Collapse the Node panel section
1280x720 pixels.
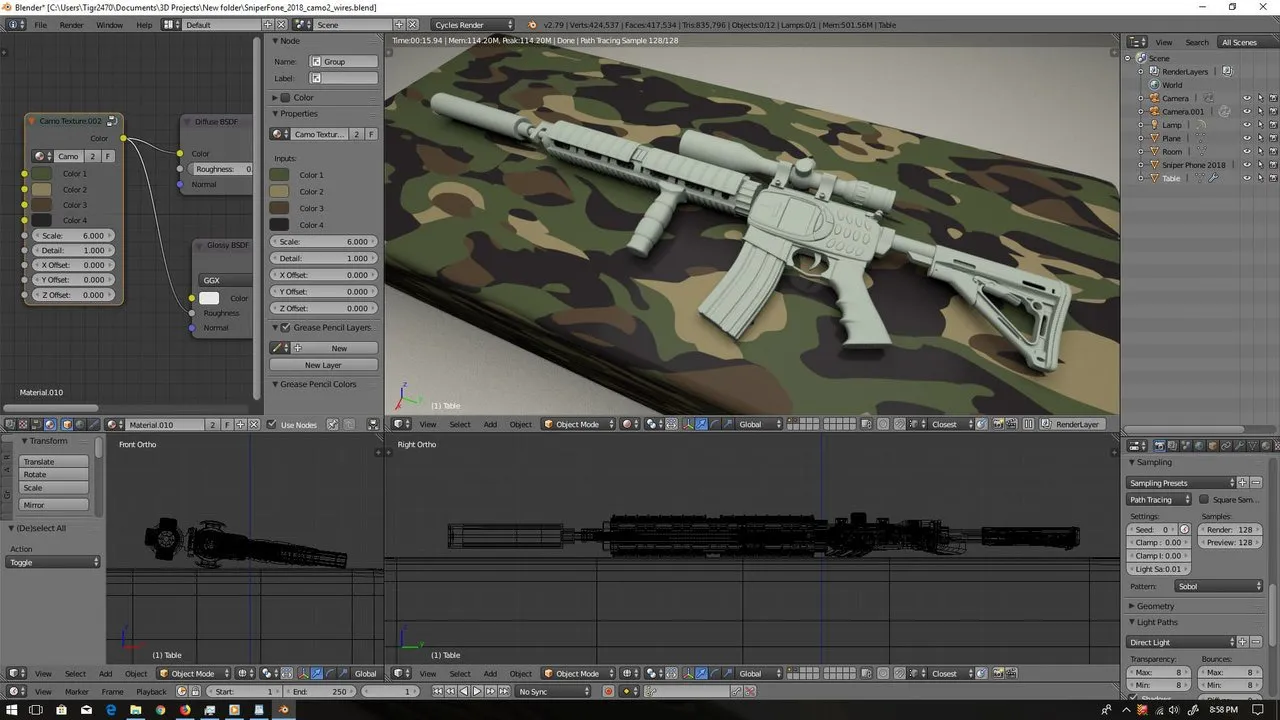pyautogui.click(x=276, y=41)
